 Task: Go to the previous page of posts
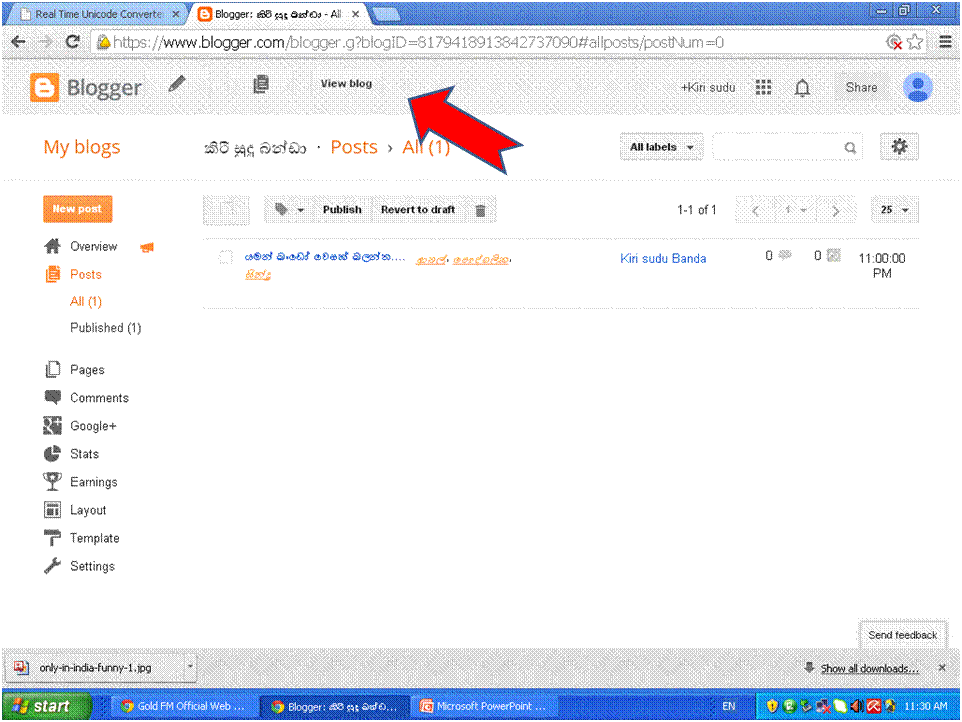[x=756, y=210]
